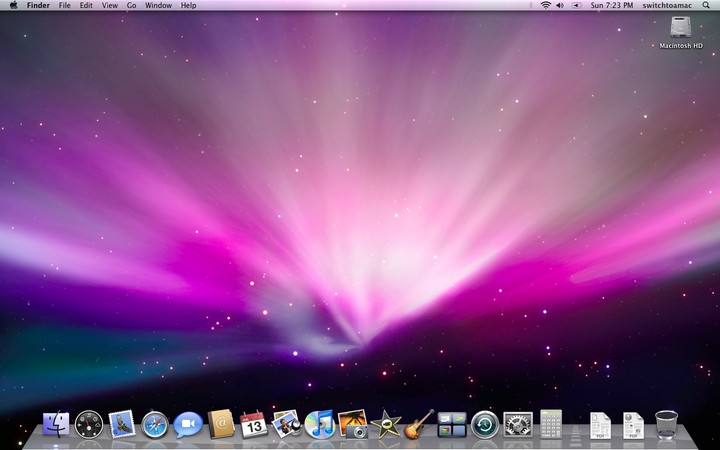
Task: Launch GarageBand guitar icon
Action: (419, 424)
